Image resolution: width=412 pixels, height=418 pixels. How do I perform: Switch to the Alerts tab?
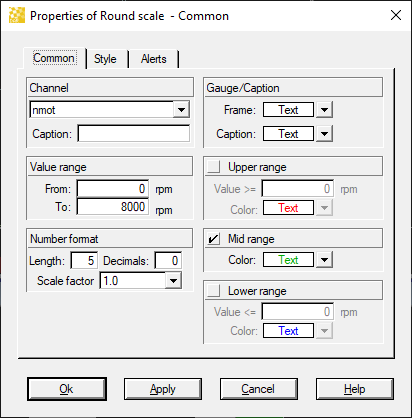pos(154,59)
